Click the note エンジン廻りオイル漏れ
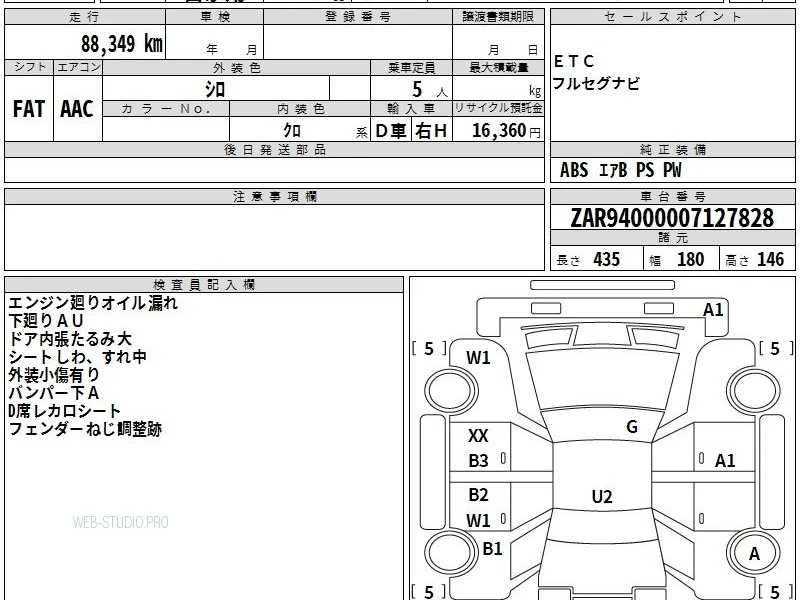This screenshot has height=600, width=800. [x=93, y=303]
